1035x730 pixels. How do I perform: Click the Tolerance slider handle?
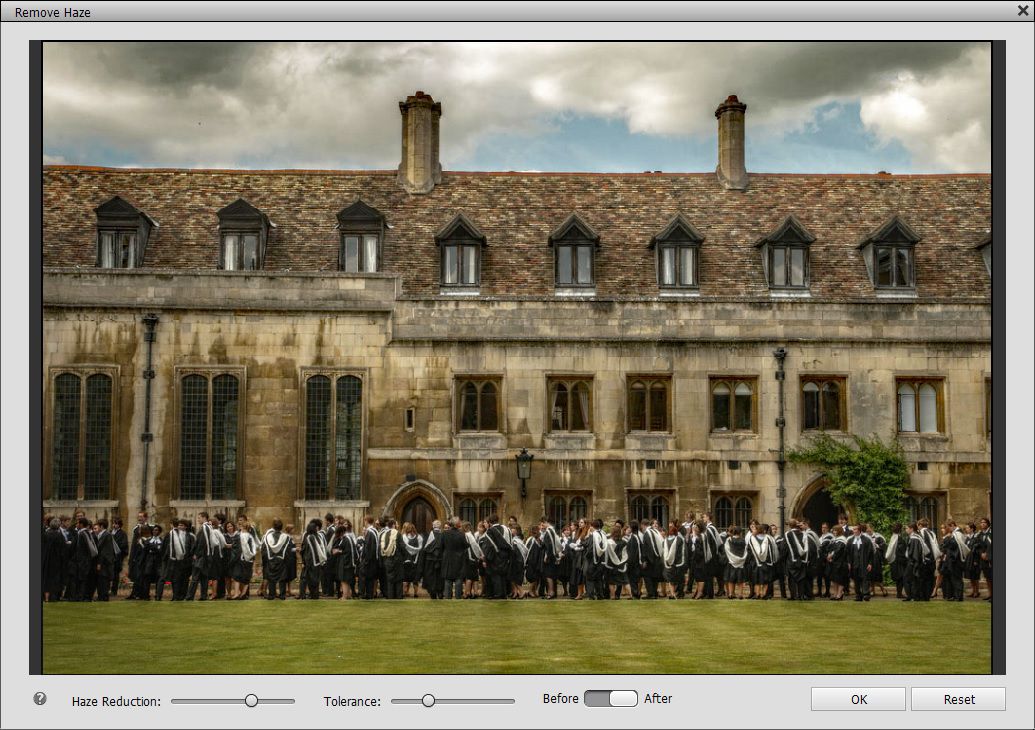click(x=428, y=700)
